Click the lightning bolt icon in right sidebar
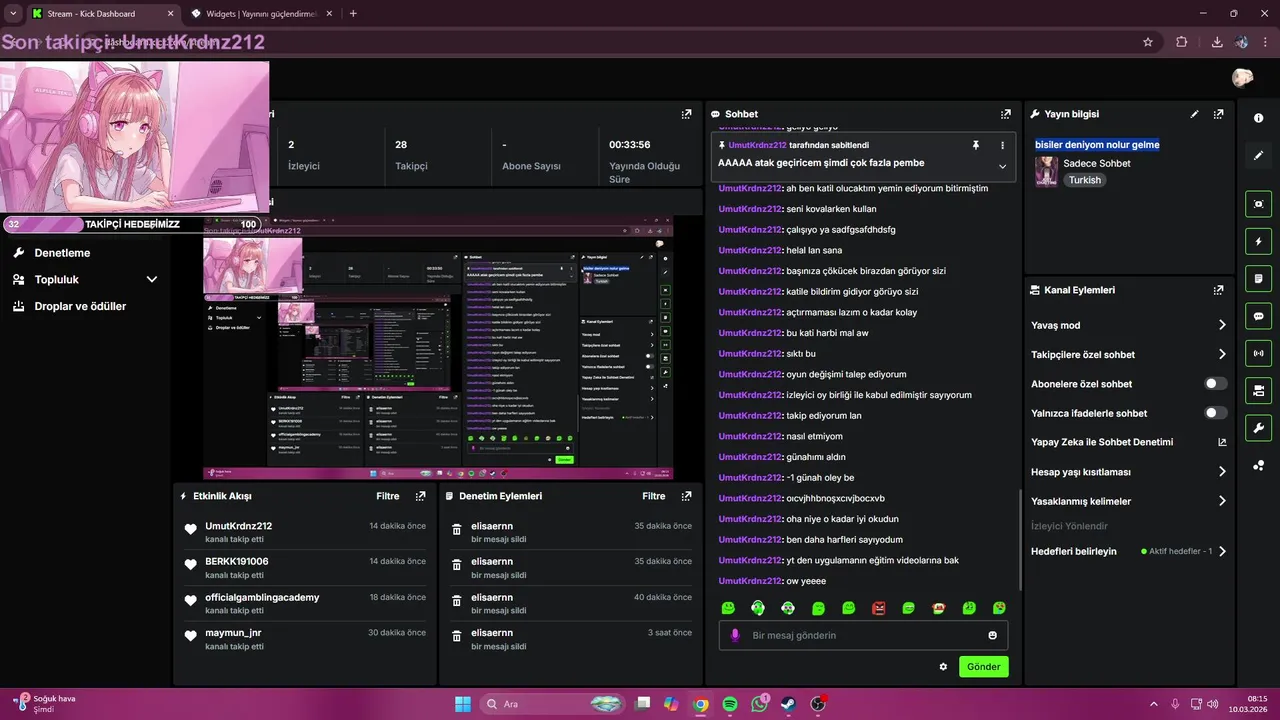 [1258, 241]
